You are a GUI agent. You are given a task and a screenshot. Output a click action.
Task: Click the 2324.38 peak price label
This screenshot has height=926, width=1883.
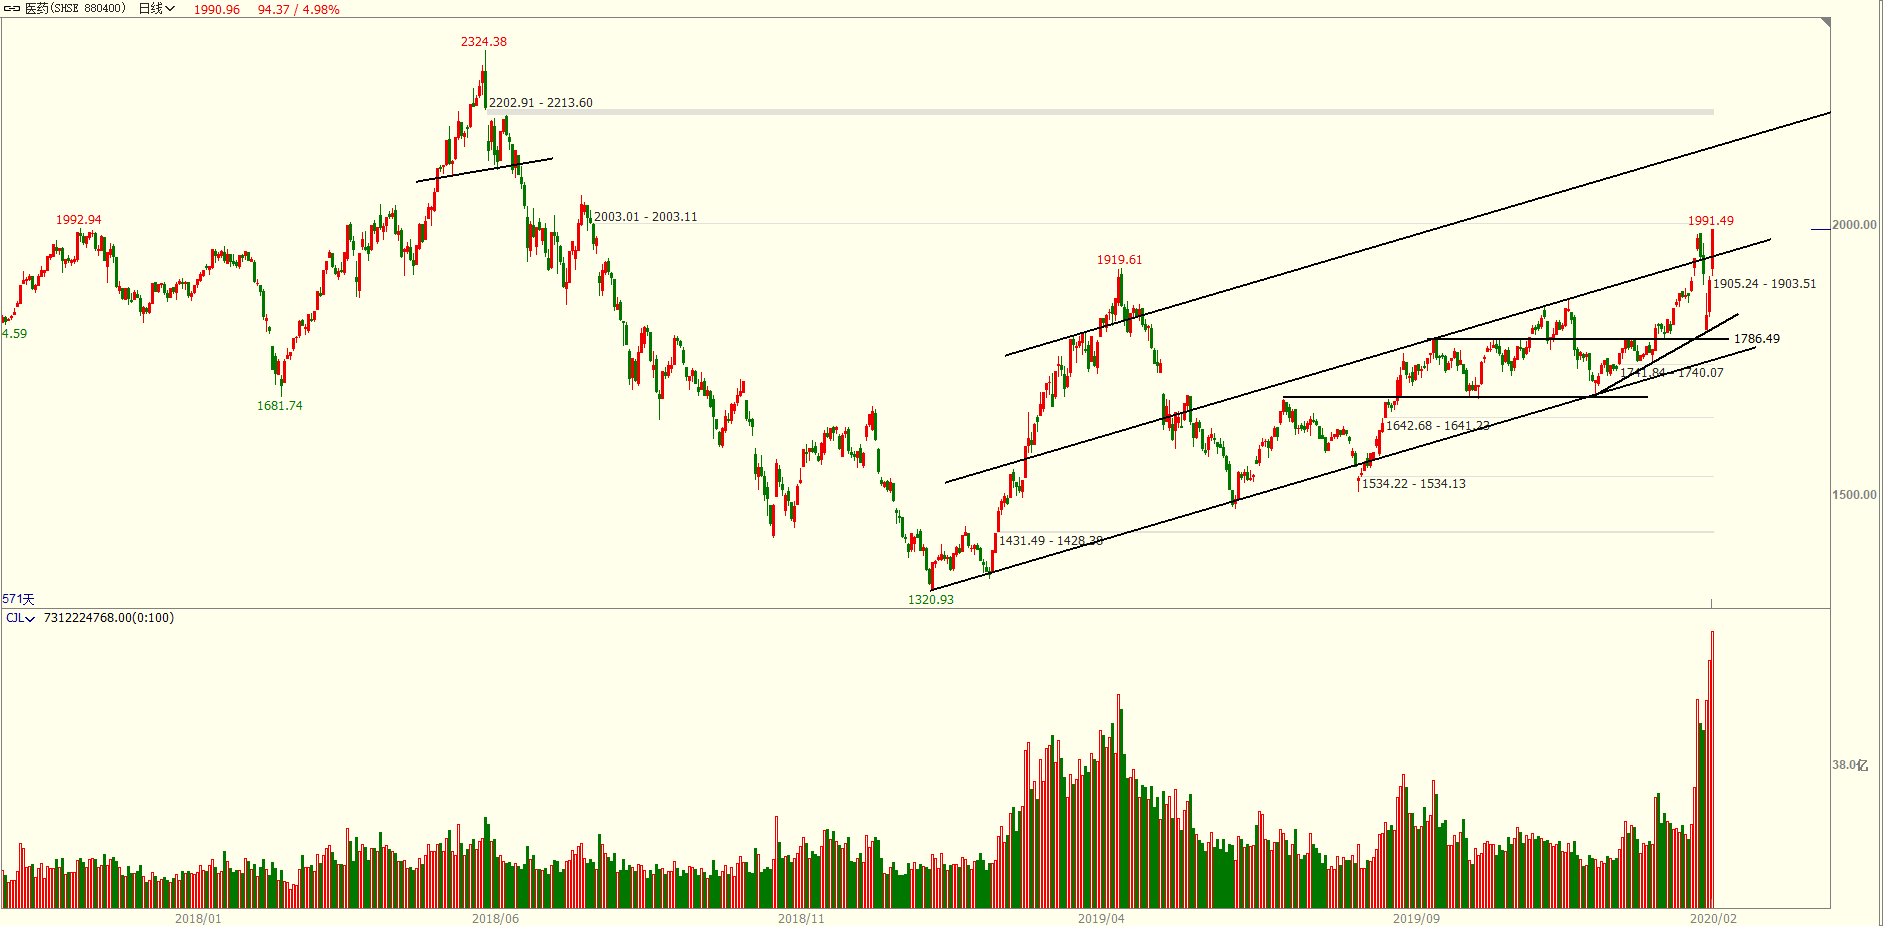484,42
